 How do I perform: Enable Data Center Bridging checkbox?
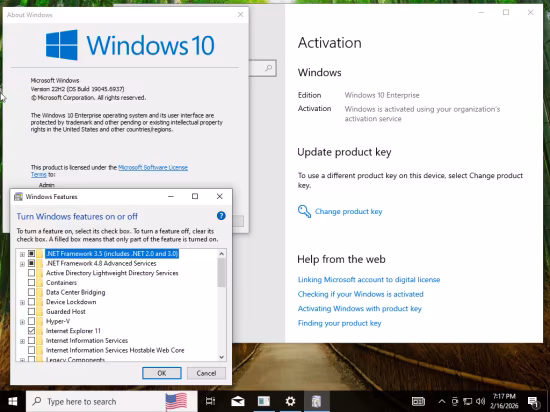click(31, 292)
